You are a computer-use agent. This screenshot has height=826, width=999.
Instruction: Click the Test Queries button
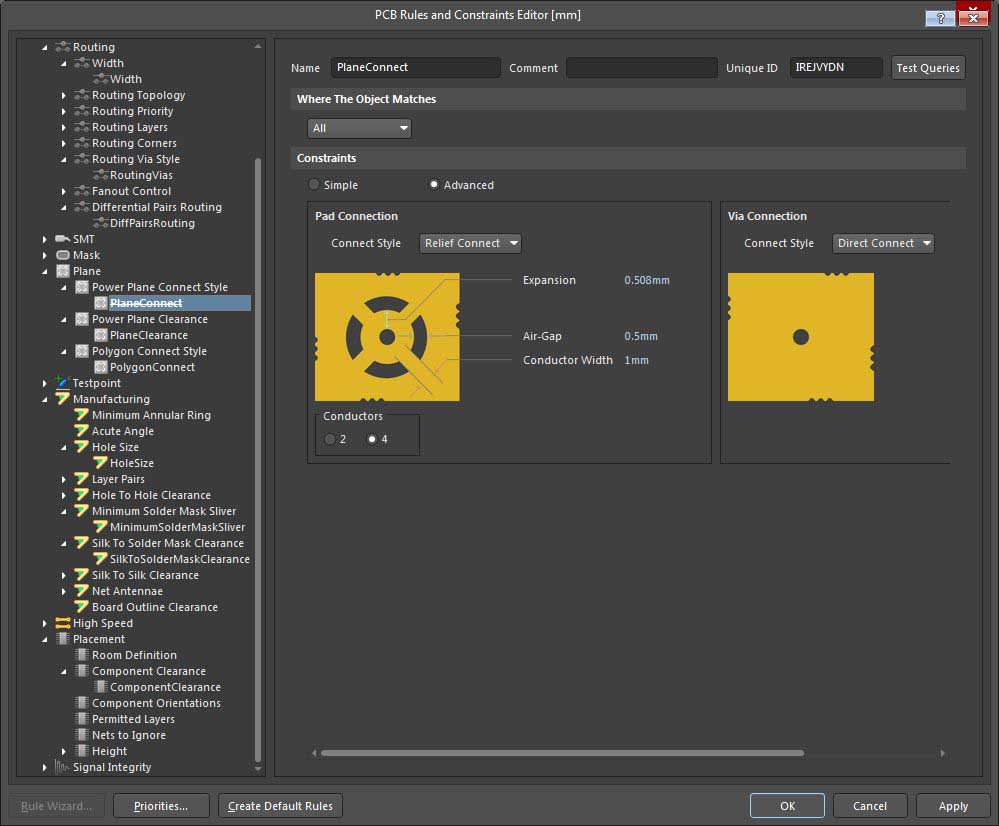(x=927, y=68)
